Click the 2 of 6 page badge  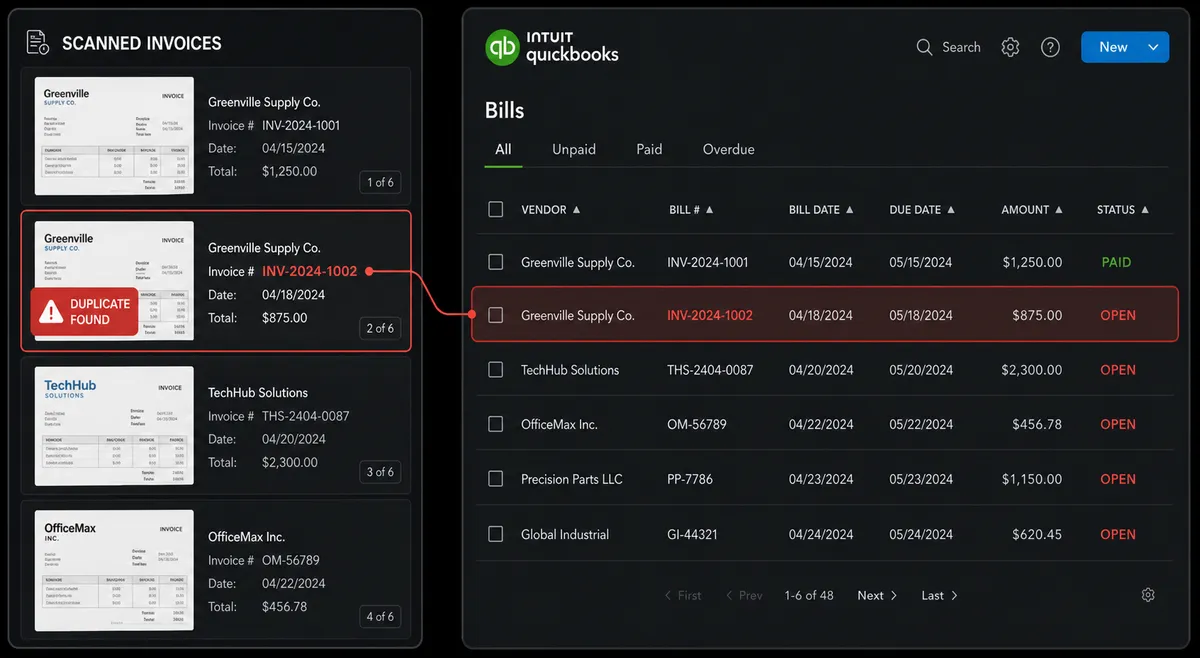click(x=380, y=328)
